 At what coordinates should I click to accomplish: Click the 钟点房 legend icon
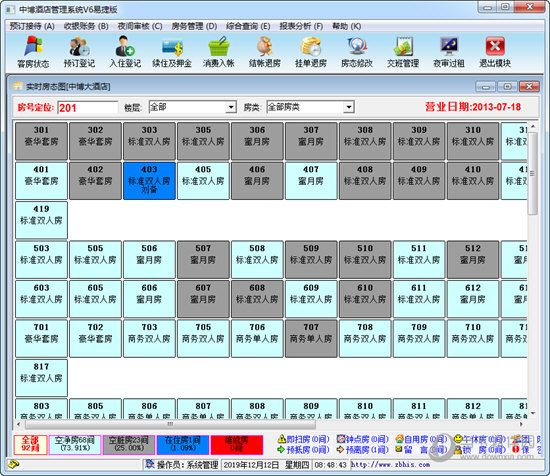[340, 439]
